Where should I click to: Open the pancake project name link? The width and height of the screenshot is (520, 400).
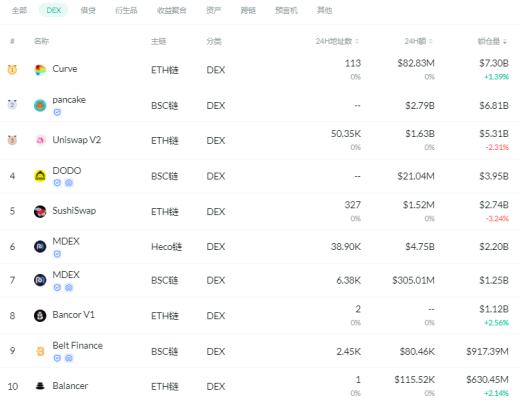tap(69, 100)
